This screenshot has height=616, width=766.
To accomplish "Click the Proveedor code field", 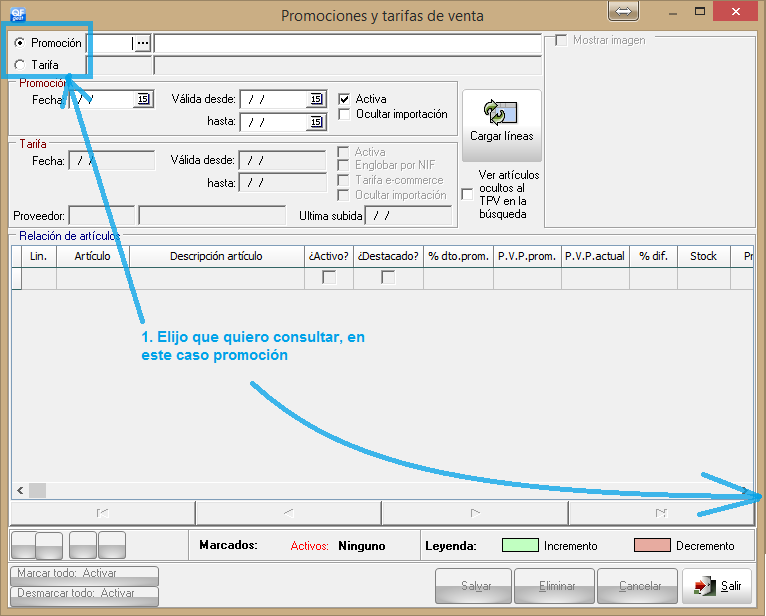I will 102,215.
